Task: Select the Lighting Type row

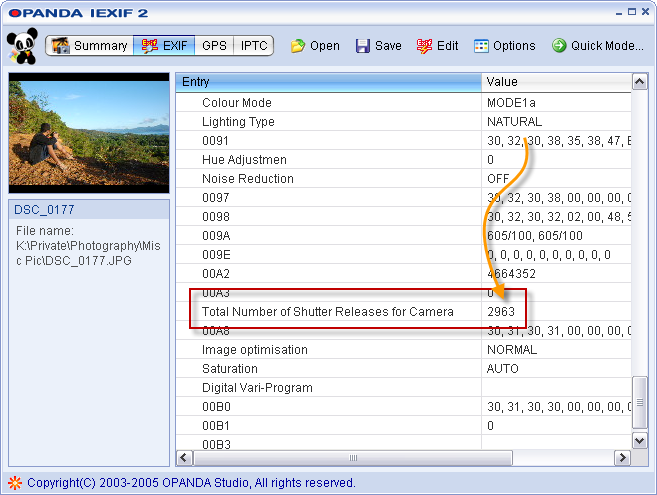Action: 404,122
